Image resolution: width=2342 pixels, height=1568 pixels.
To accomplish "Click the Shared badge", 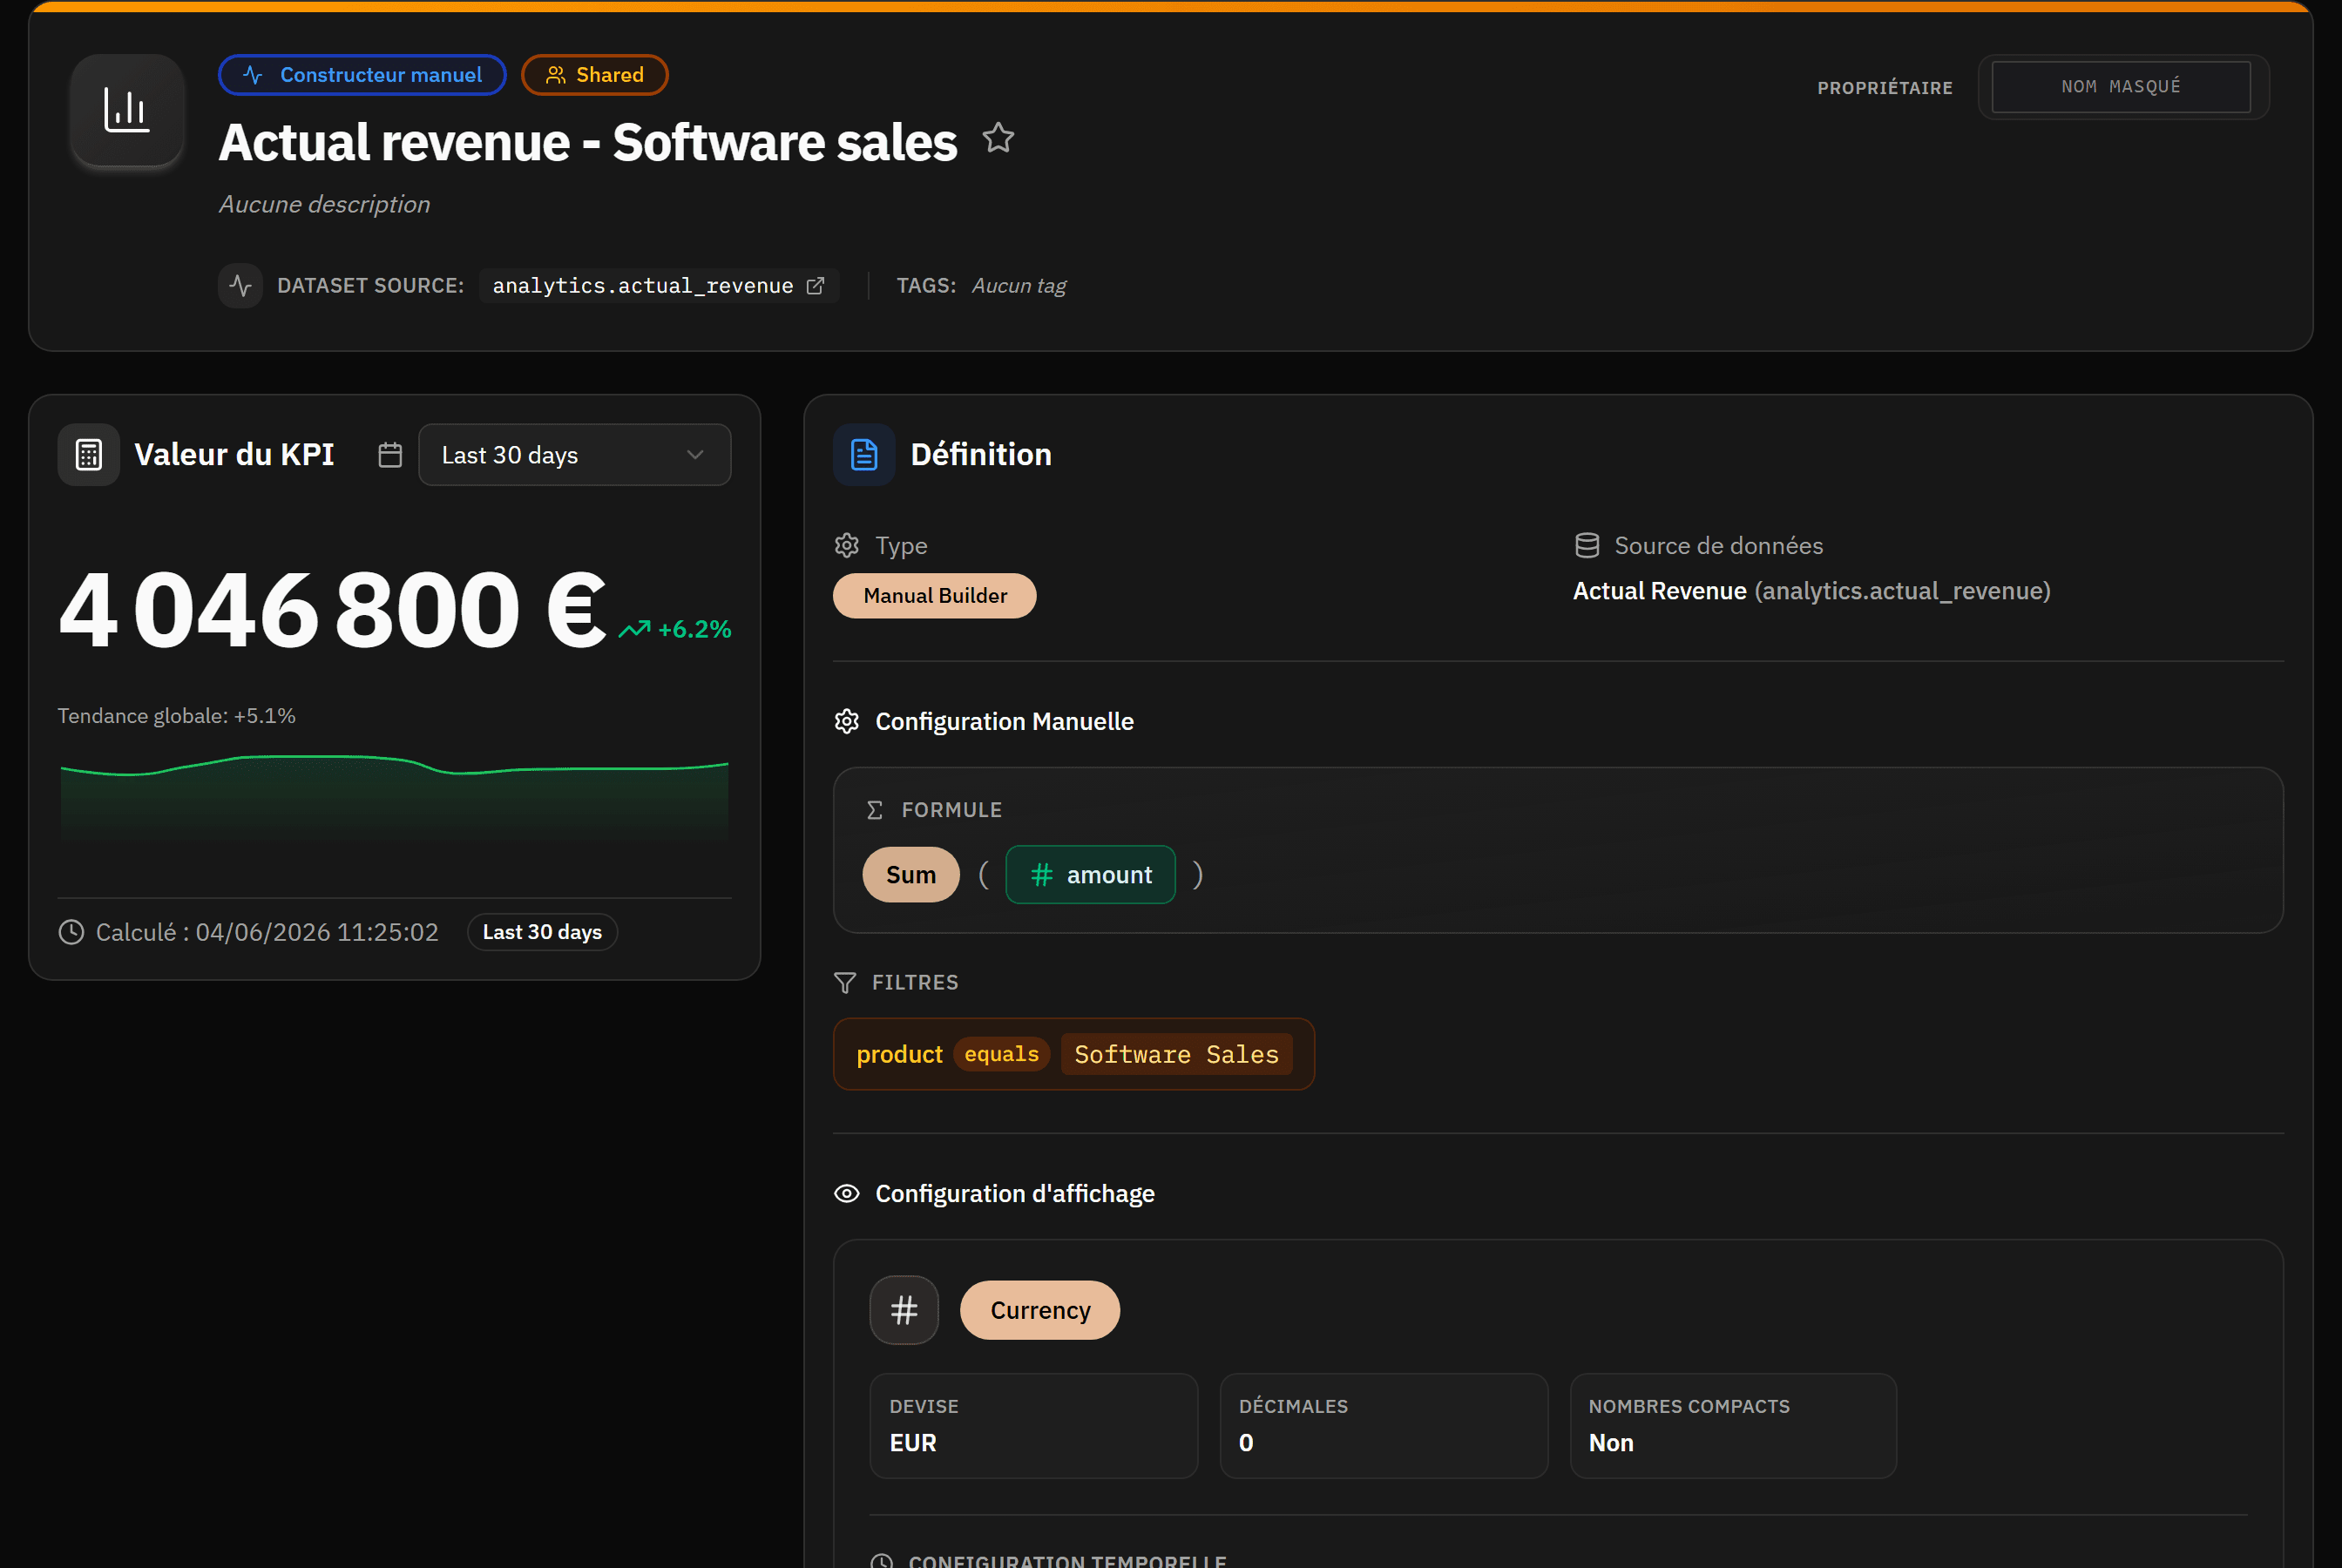I will coord(595,75).
